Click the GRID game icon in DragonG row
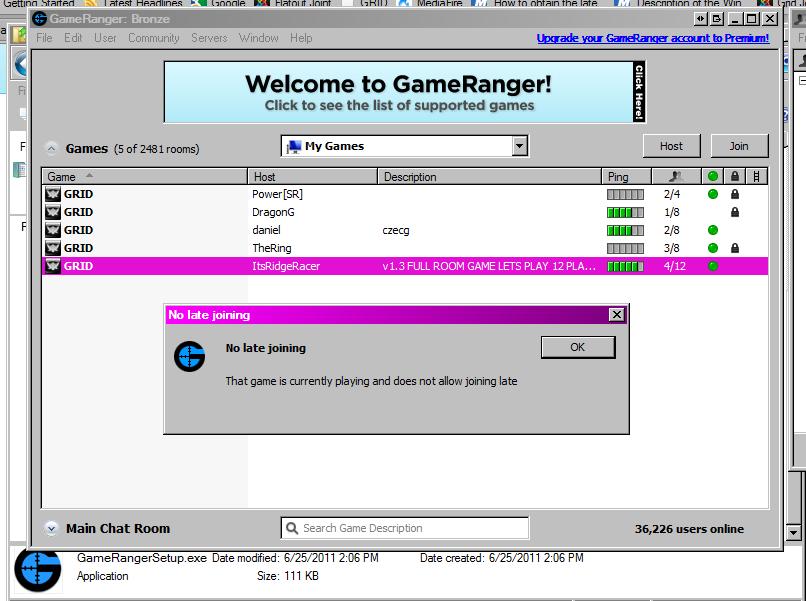Image resolution: width=806 pixels, height=601 pixels. pyautogui.click(x=52, y=212)
